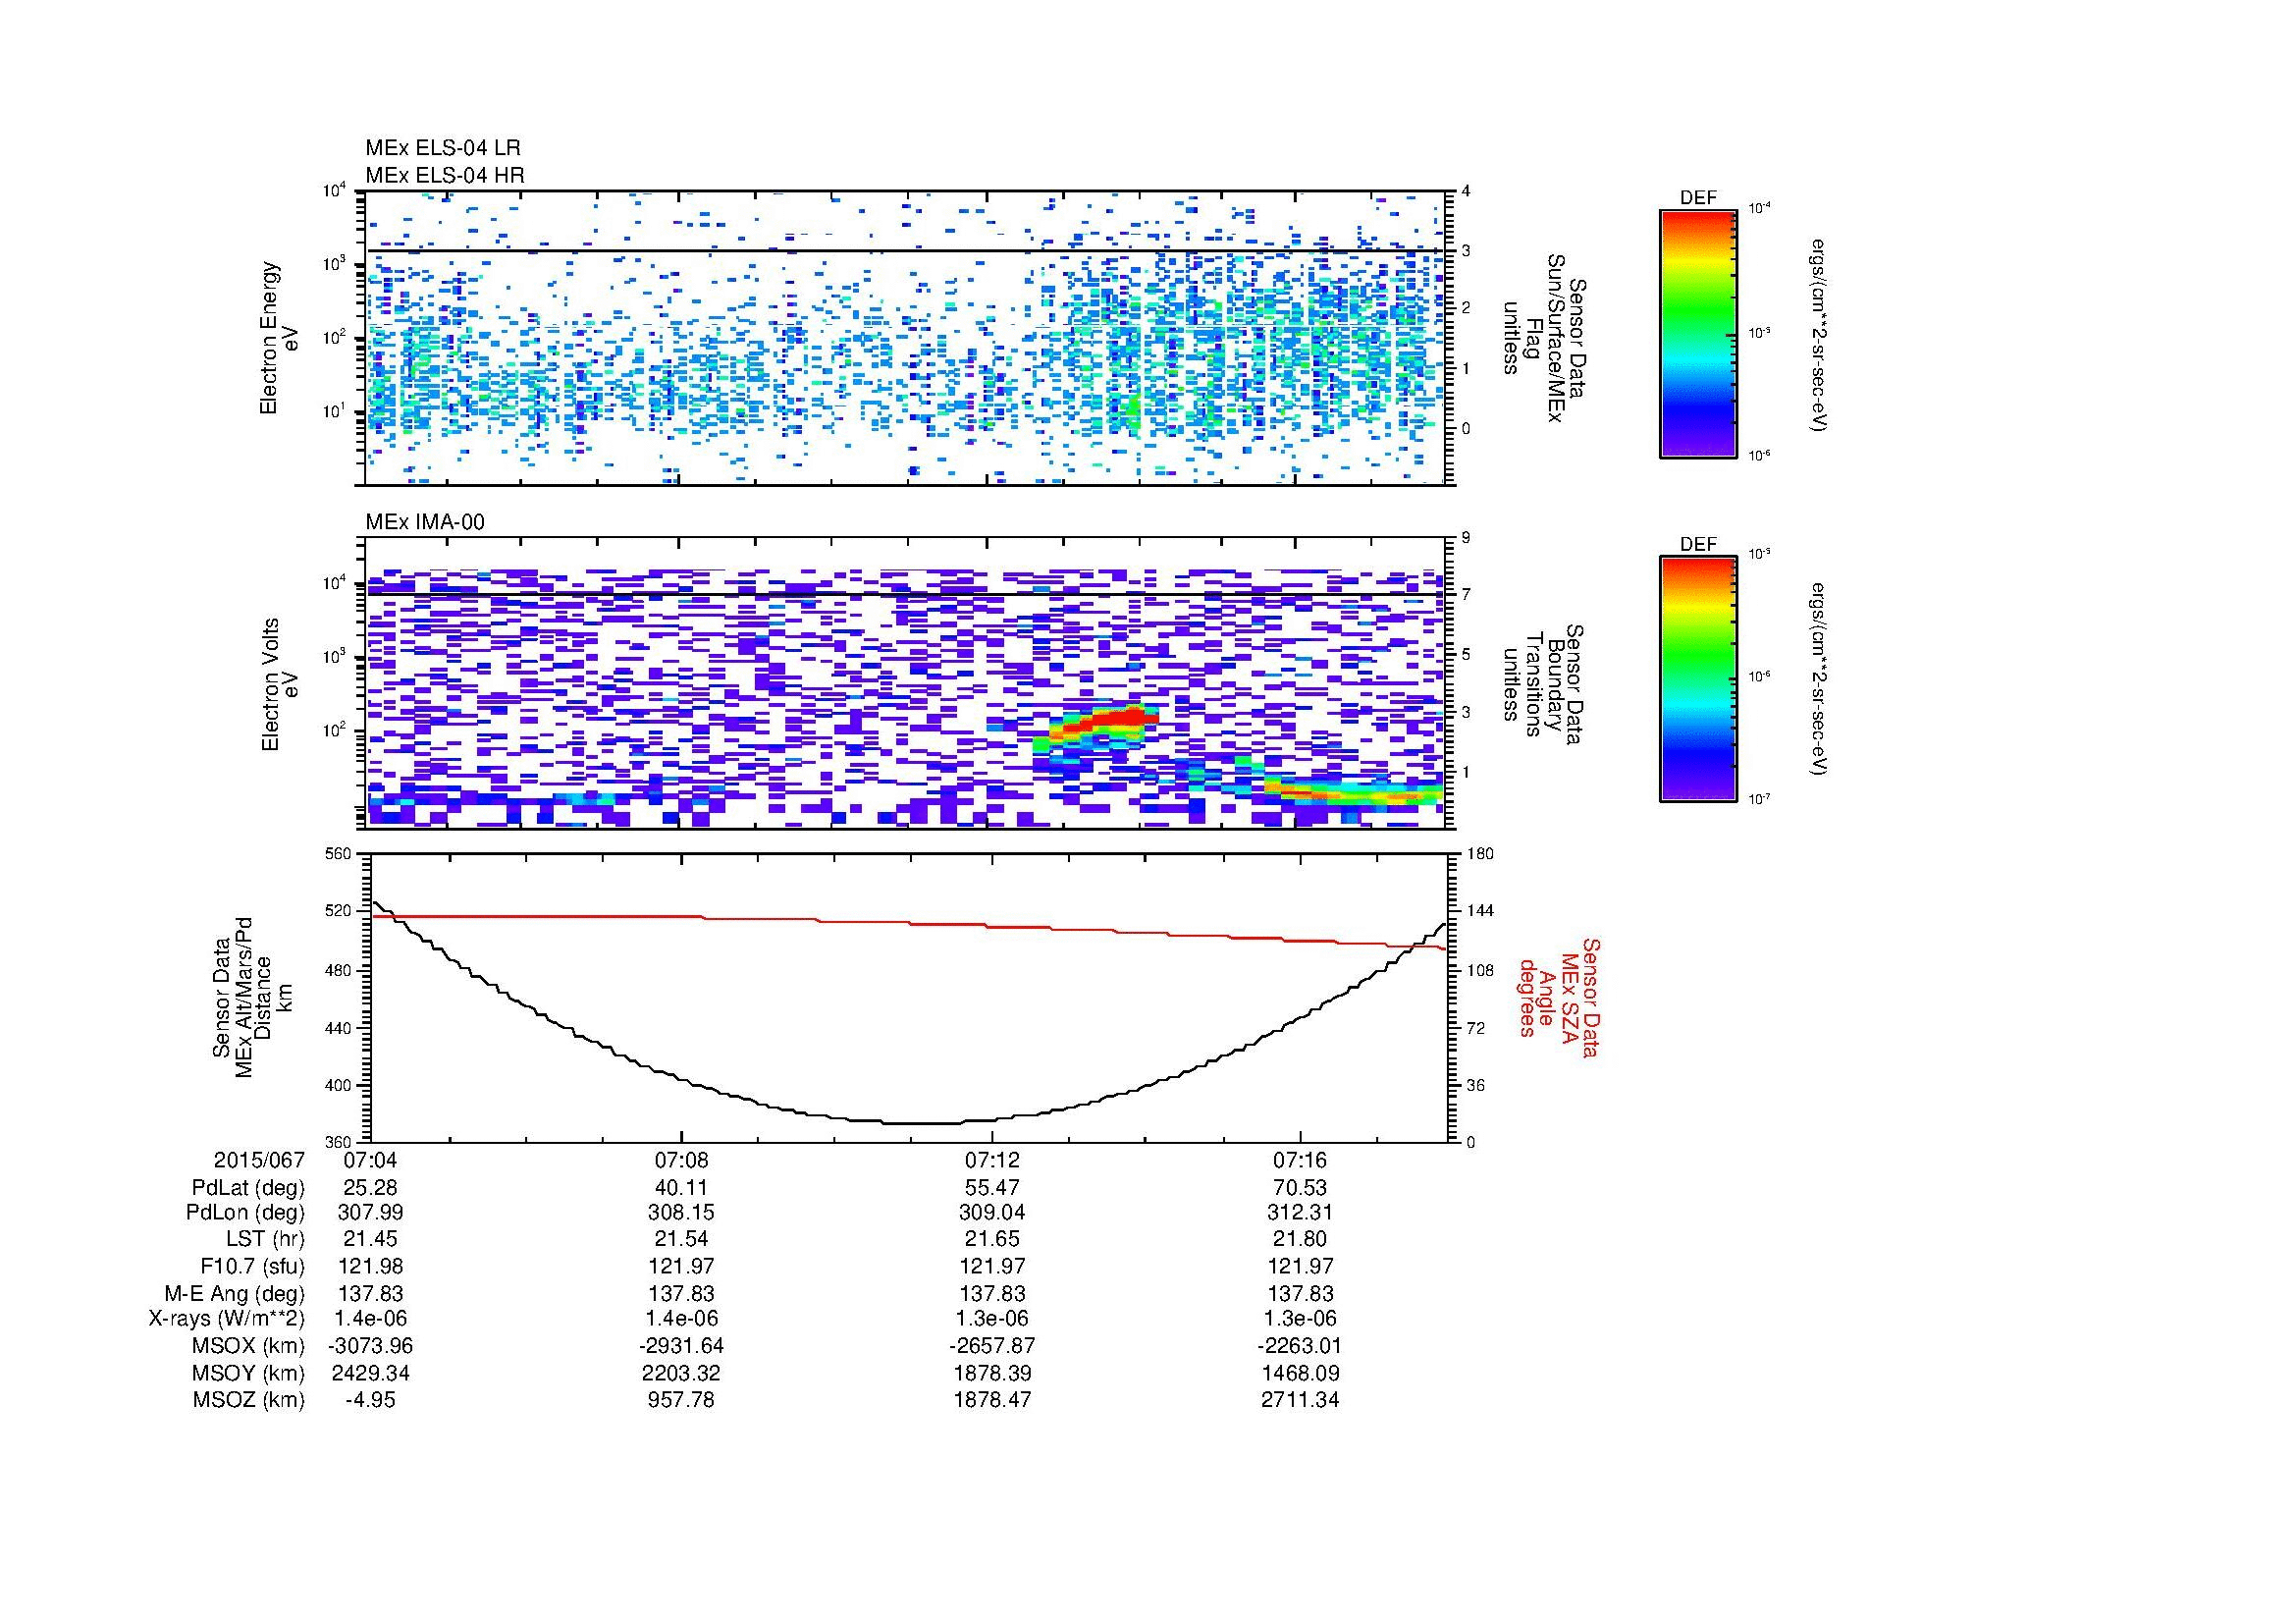Click the '07:04' time tick label

pyautogui.click(x=370, y=1161)
